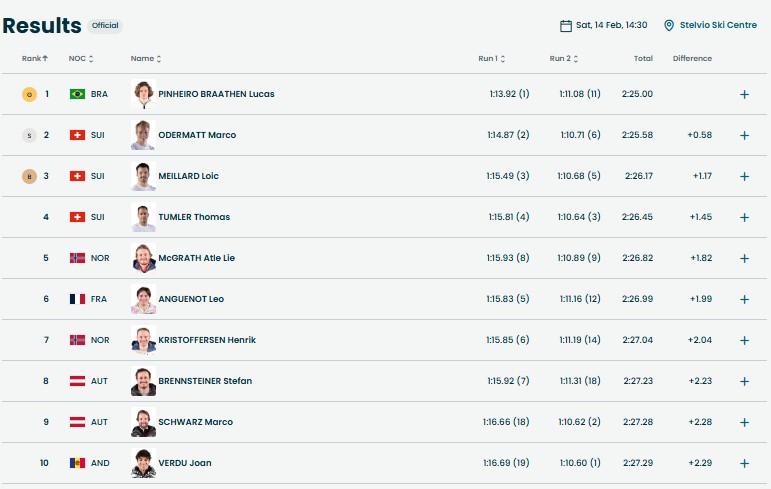771x489 pixels.
Task: Expand Verdu Joan's row with plus
Action: [x=744, y=463]
